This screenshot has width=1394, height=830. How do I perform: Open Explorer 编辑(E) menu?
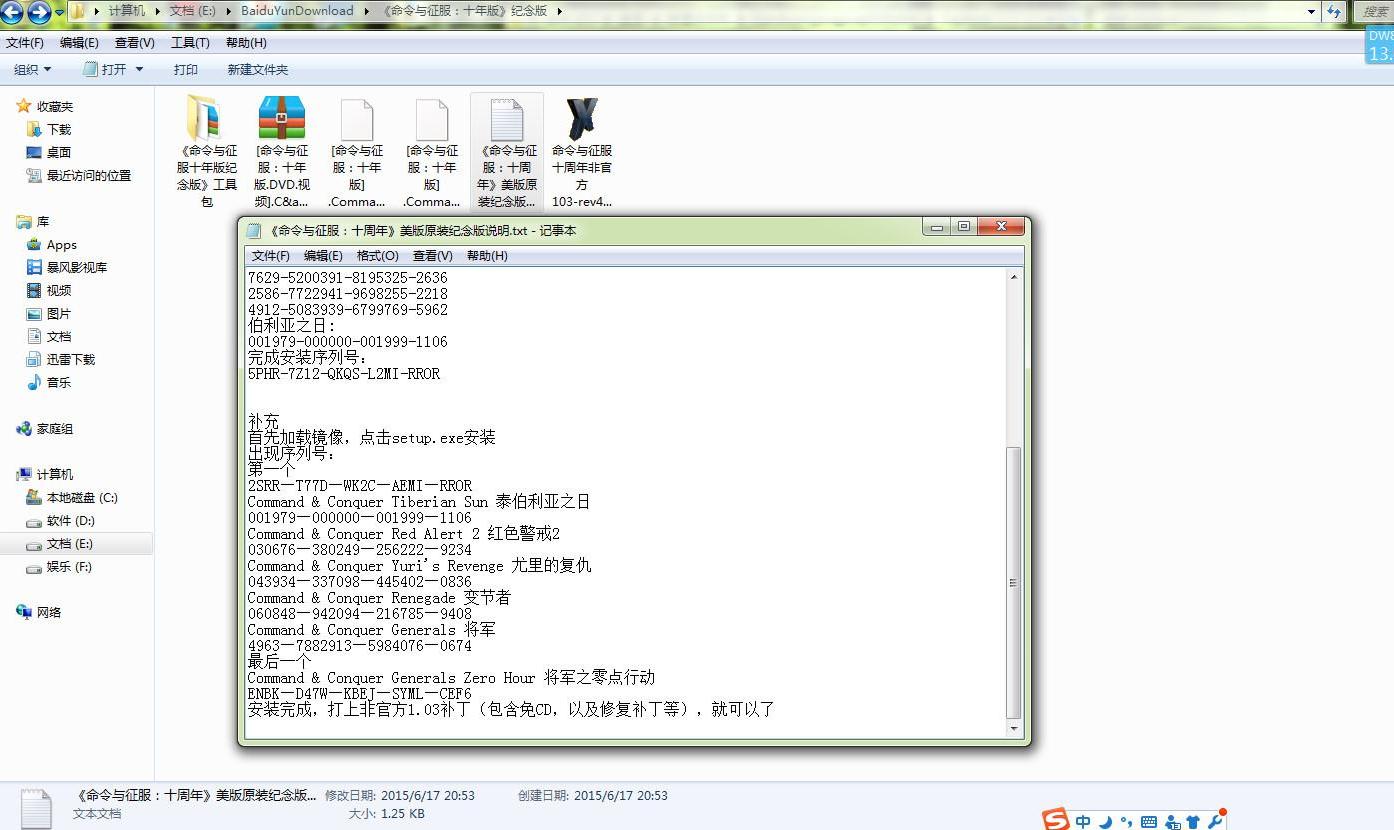pyautogui.click(x=79, y=43)
